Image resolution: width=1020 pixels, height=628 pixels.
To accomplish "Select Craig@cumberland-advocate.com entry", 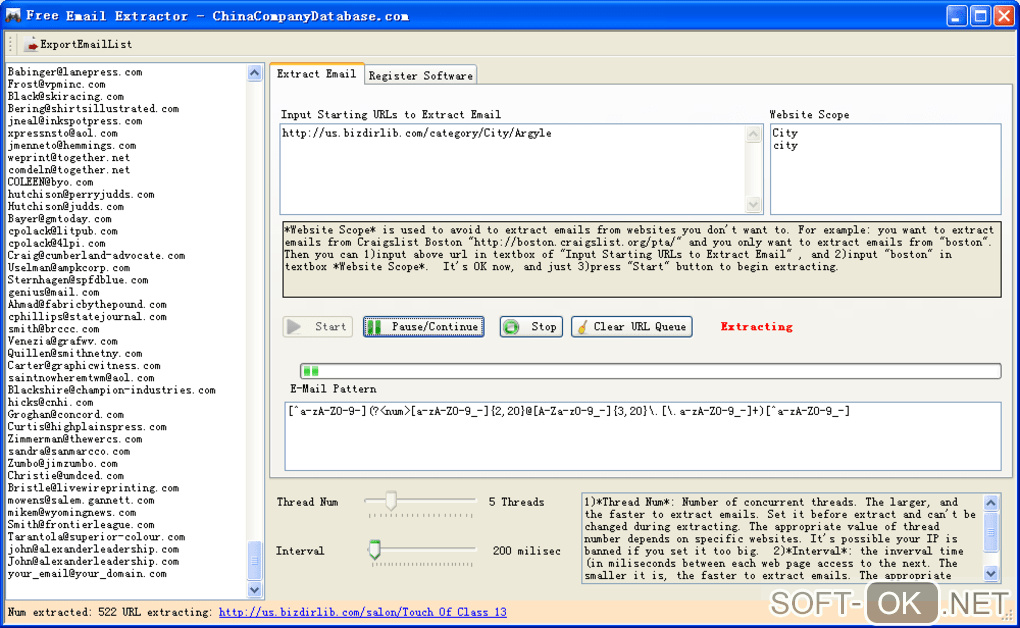I will pos(96,256).
